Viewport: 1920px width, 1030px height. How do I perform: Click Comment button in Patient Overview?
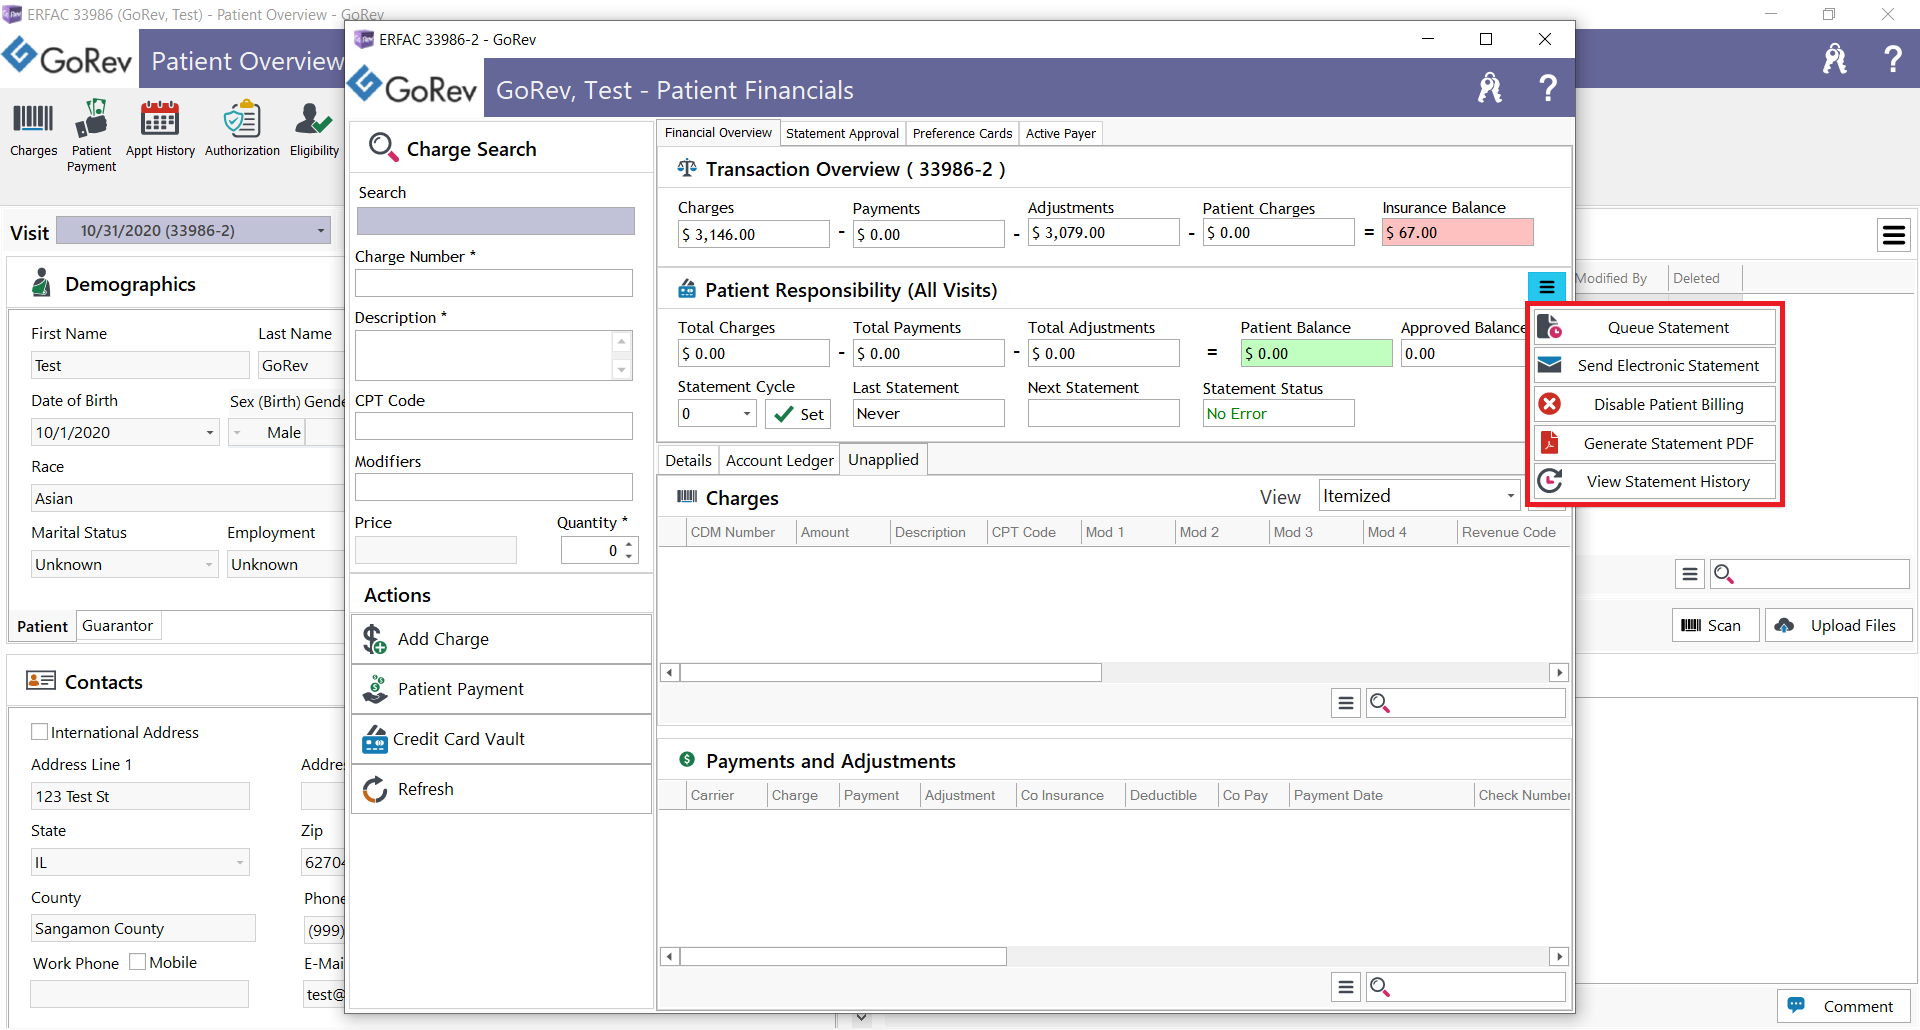coord(1843,1006)
